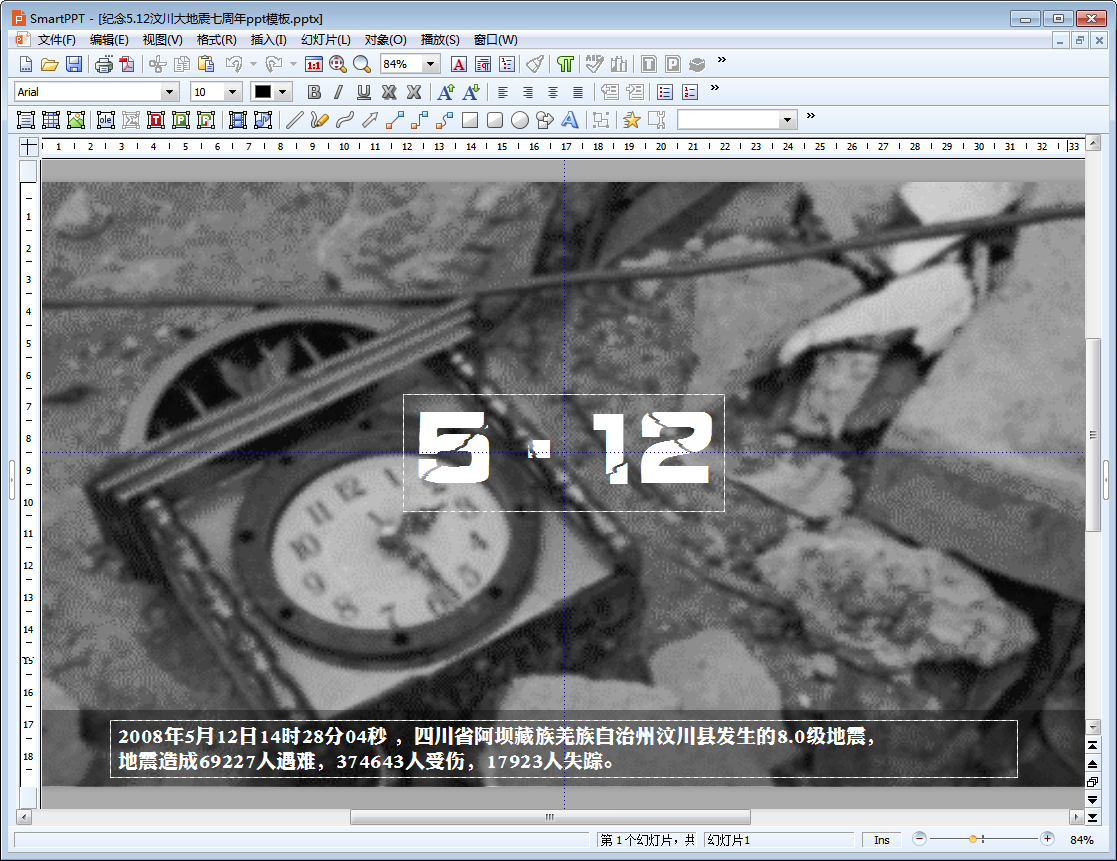Zoom in with the plus button
1117x861 pixels.
point(1047,839)
